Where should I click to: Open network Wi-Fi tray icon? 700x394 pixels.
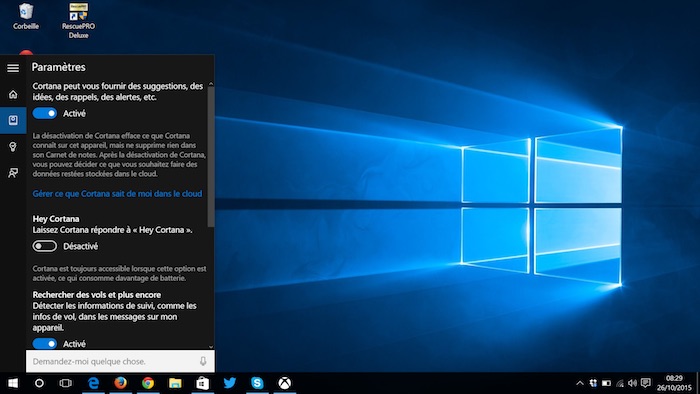tap(620, 383)
